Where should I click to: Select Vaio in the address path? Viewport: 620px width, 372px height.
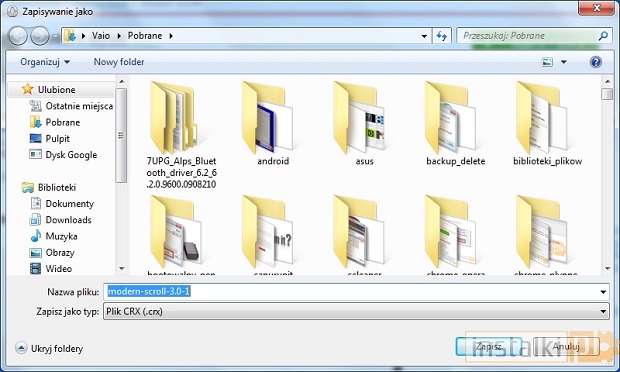(101, 36)
